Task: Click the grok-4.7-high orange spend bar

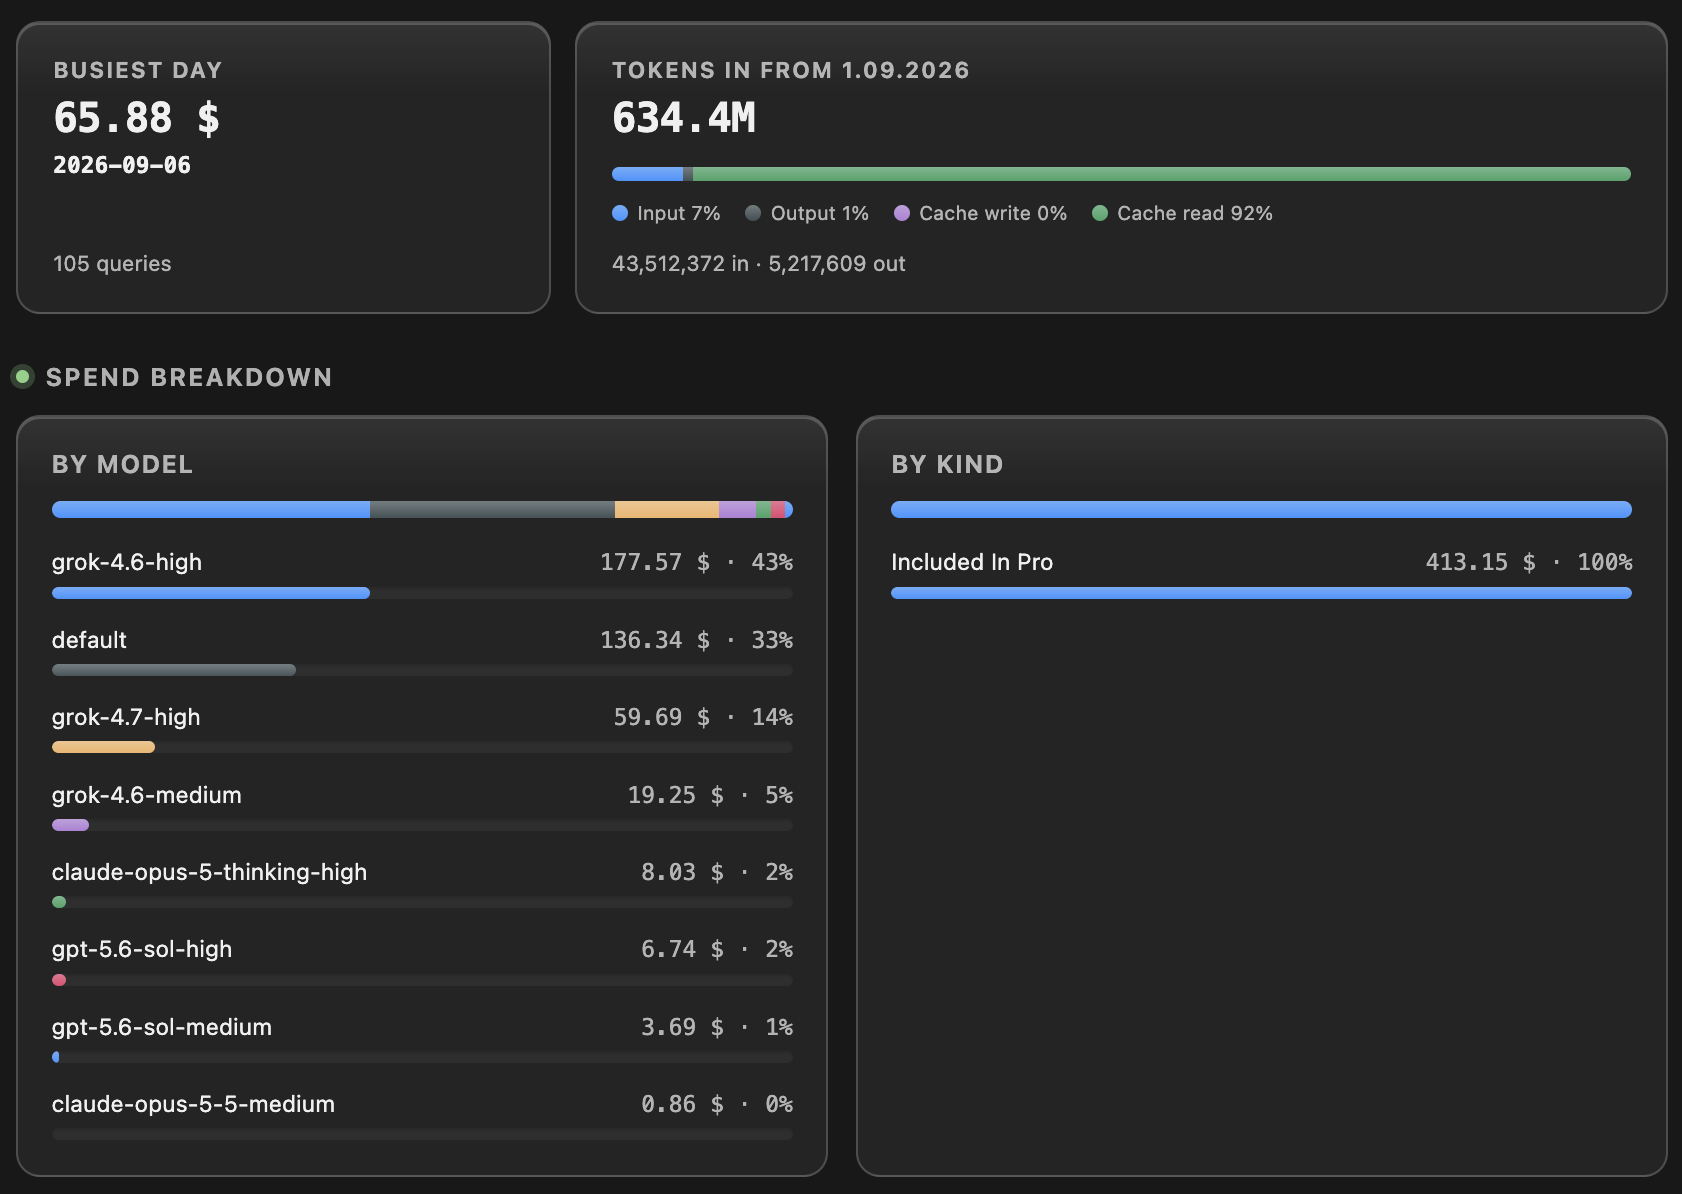Action: [x=103, y=747]
